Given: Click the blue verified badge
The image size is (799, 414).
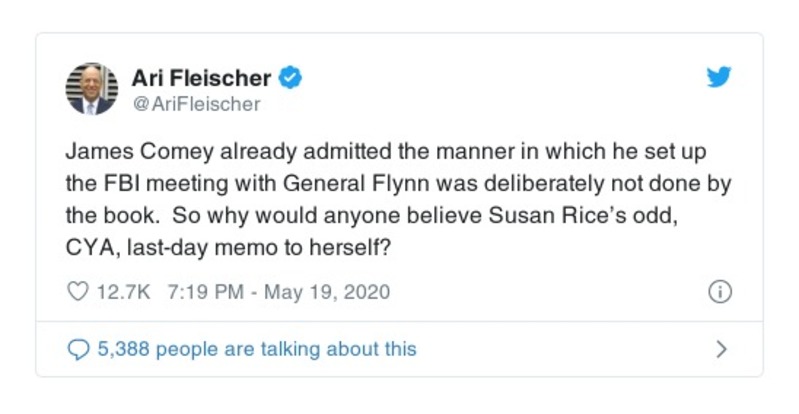Looking at the screenshot, I should (290, 78).
